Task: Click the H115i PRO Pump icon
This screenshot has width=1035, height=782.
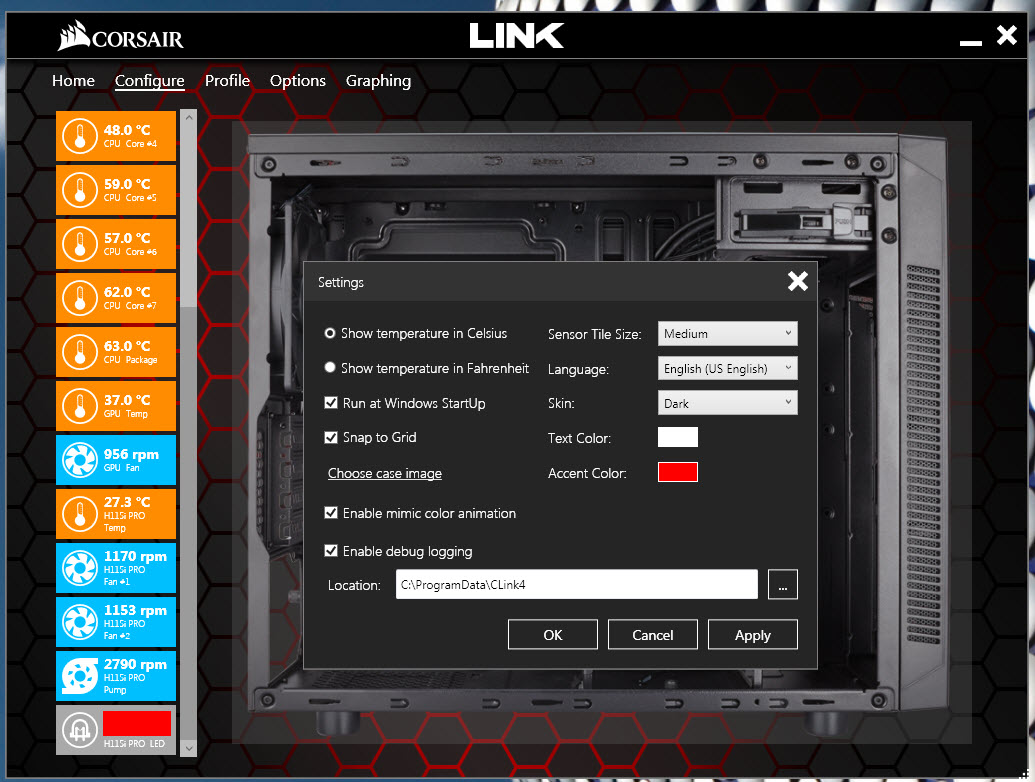Action: [x=80, y=676]
